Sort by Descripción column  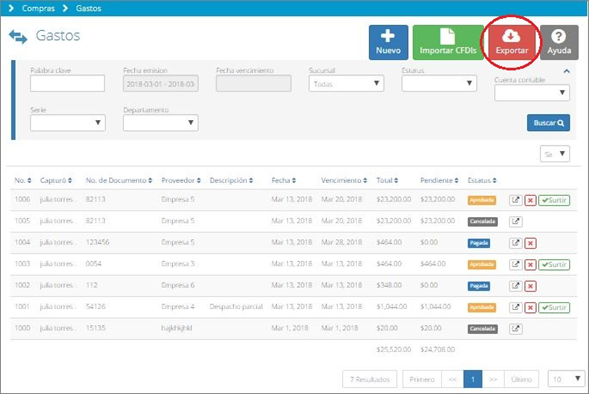[231, 180]
